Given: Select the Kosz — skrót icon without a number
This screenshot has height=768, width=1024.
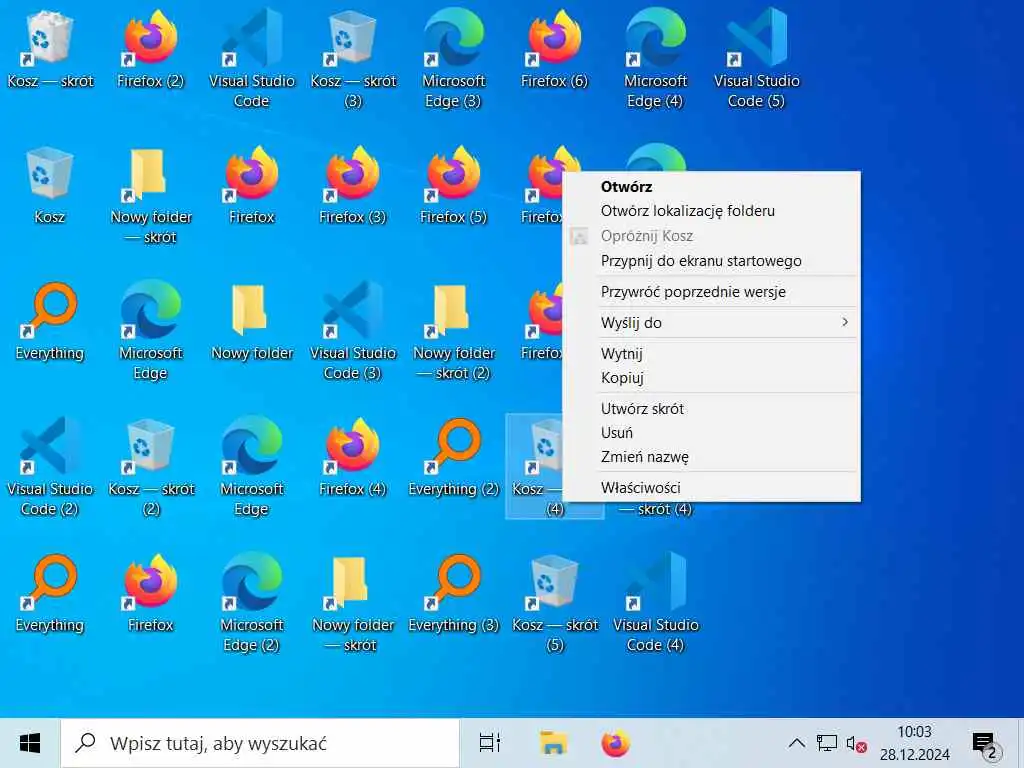Looking at the screenshot, I should (50, 50).
